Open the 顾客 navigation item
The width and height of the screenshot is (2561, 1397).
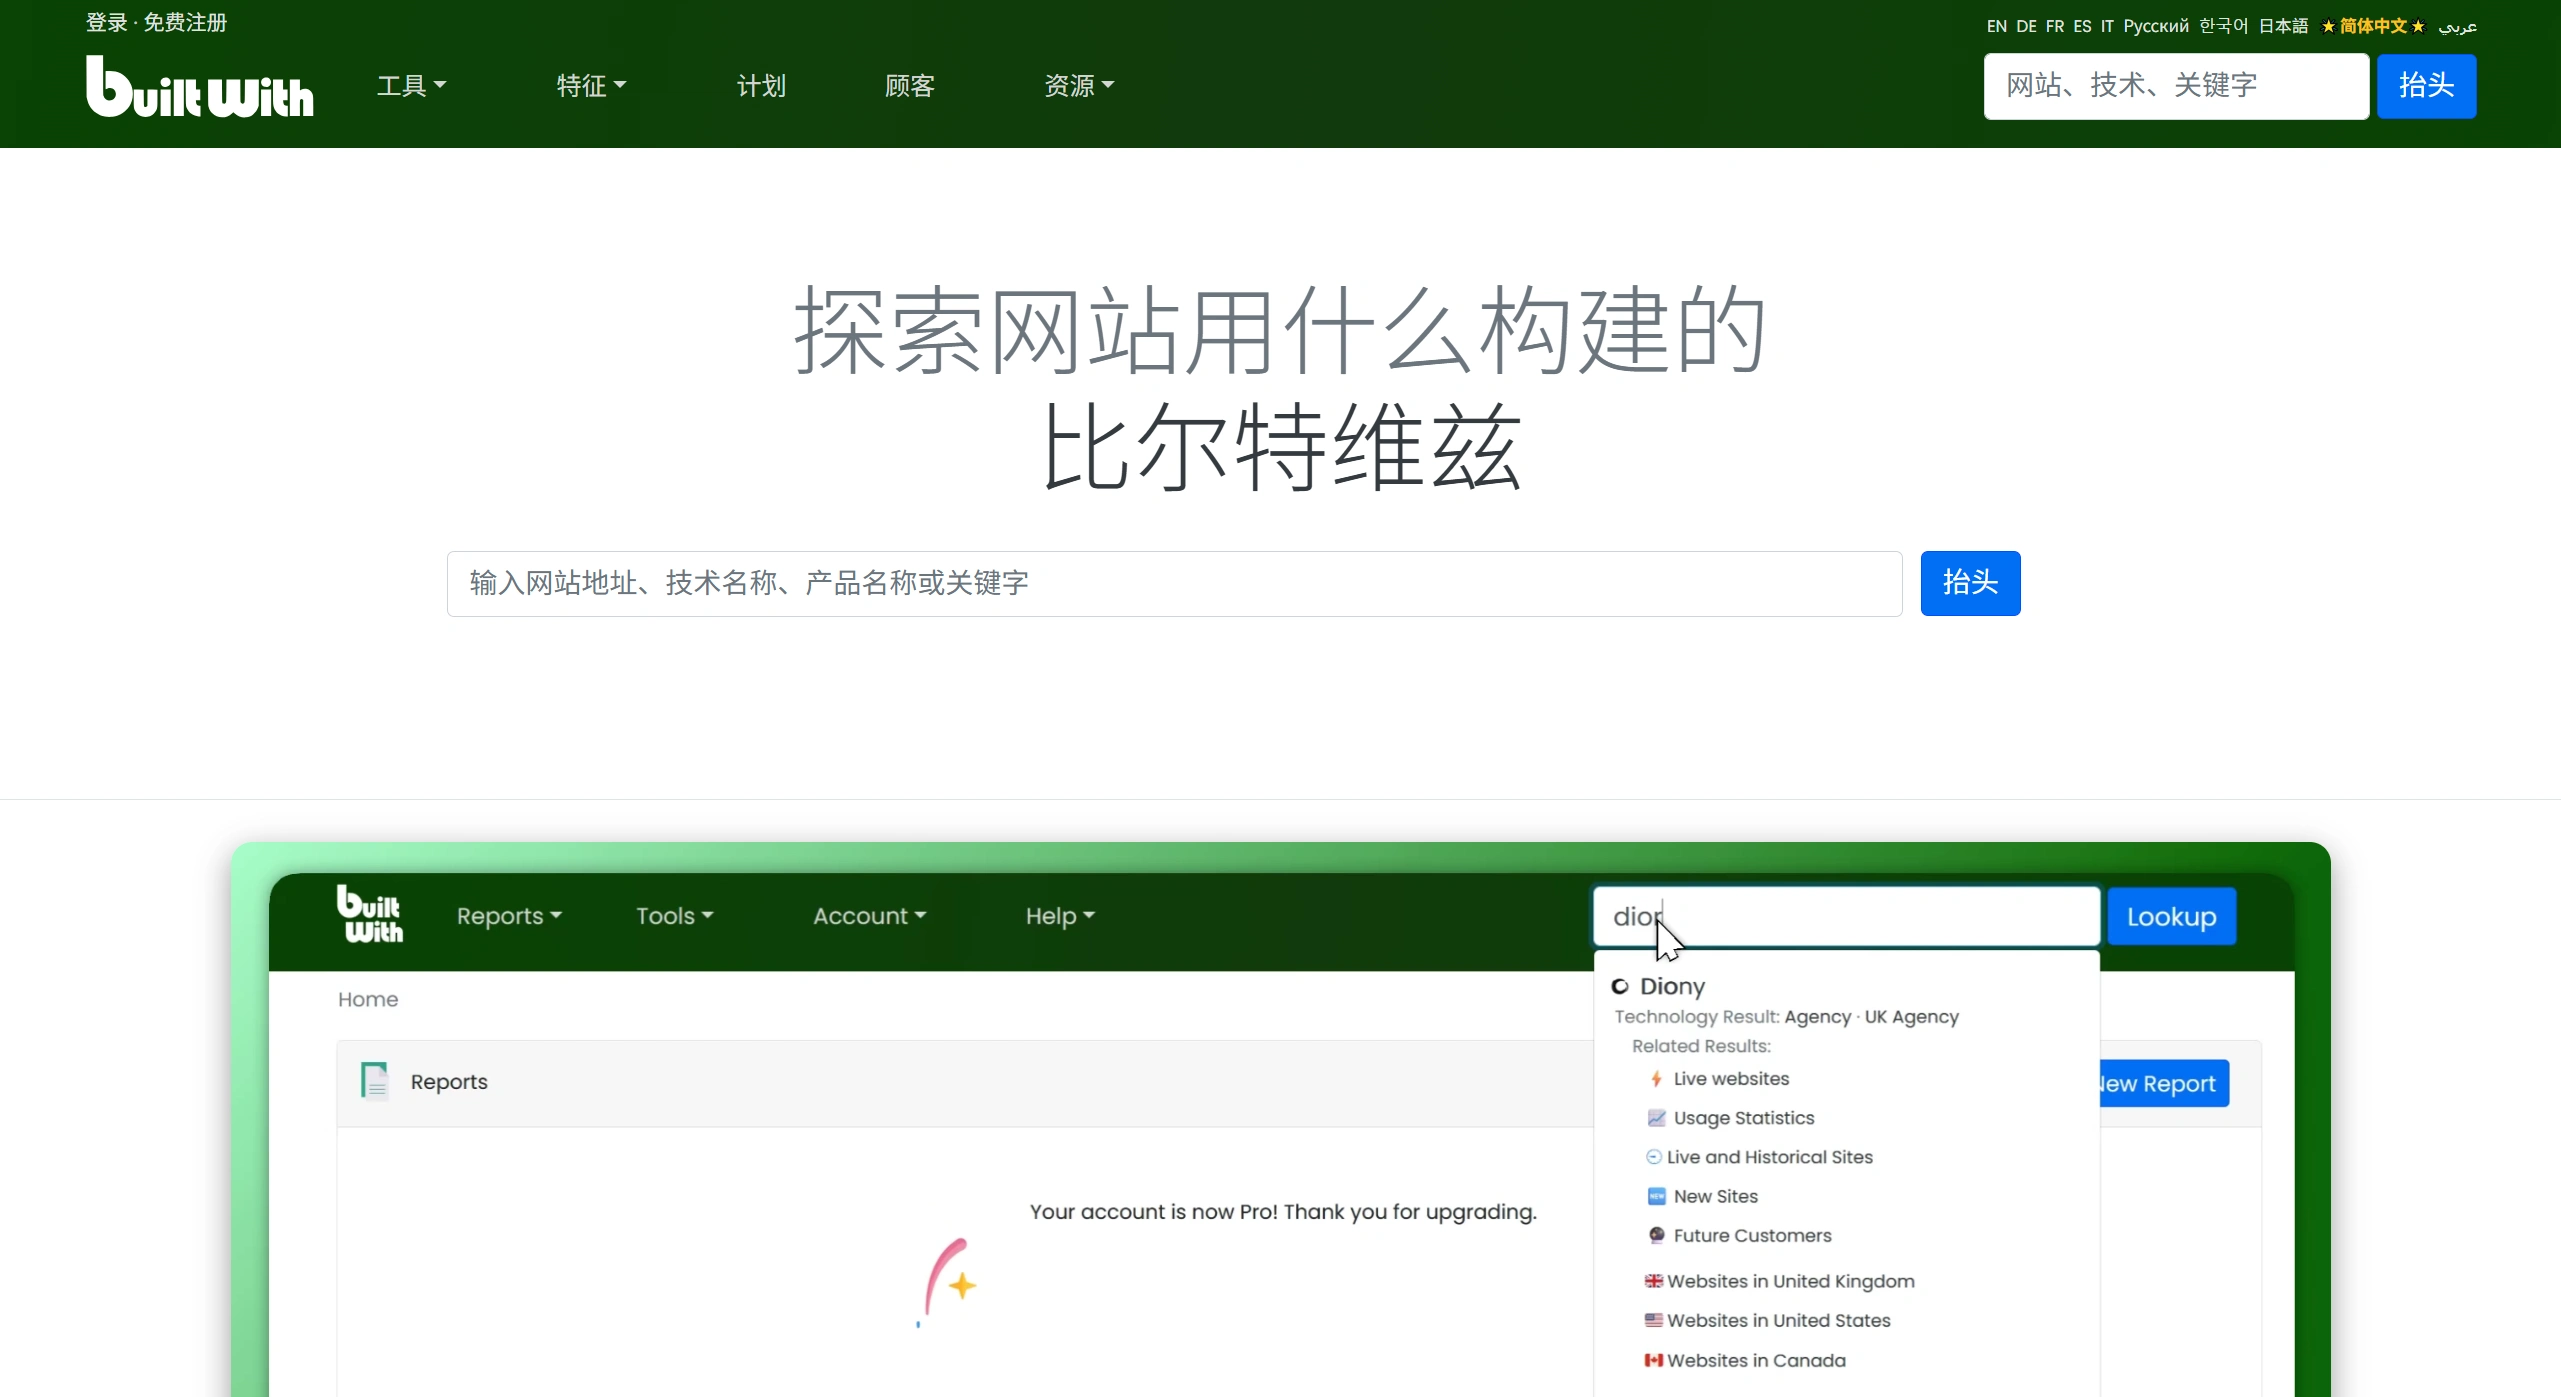(907, 86)
